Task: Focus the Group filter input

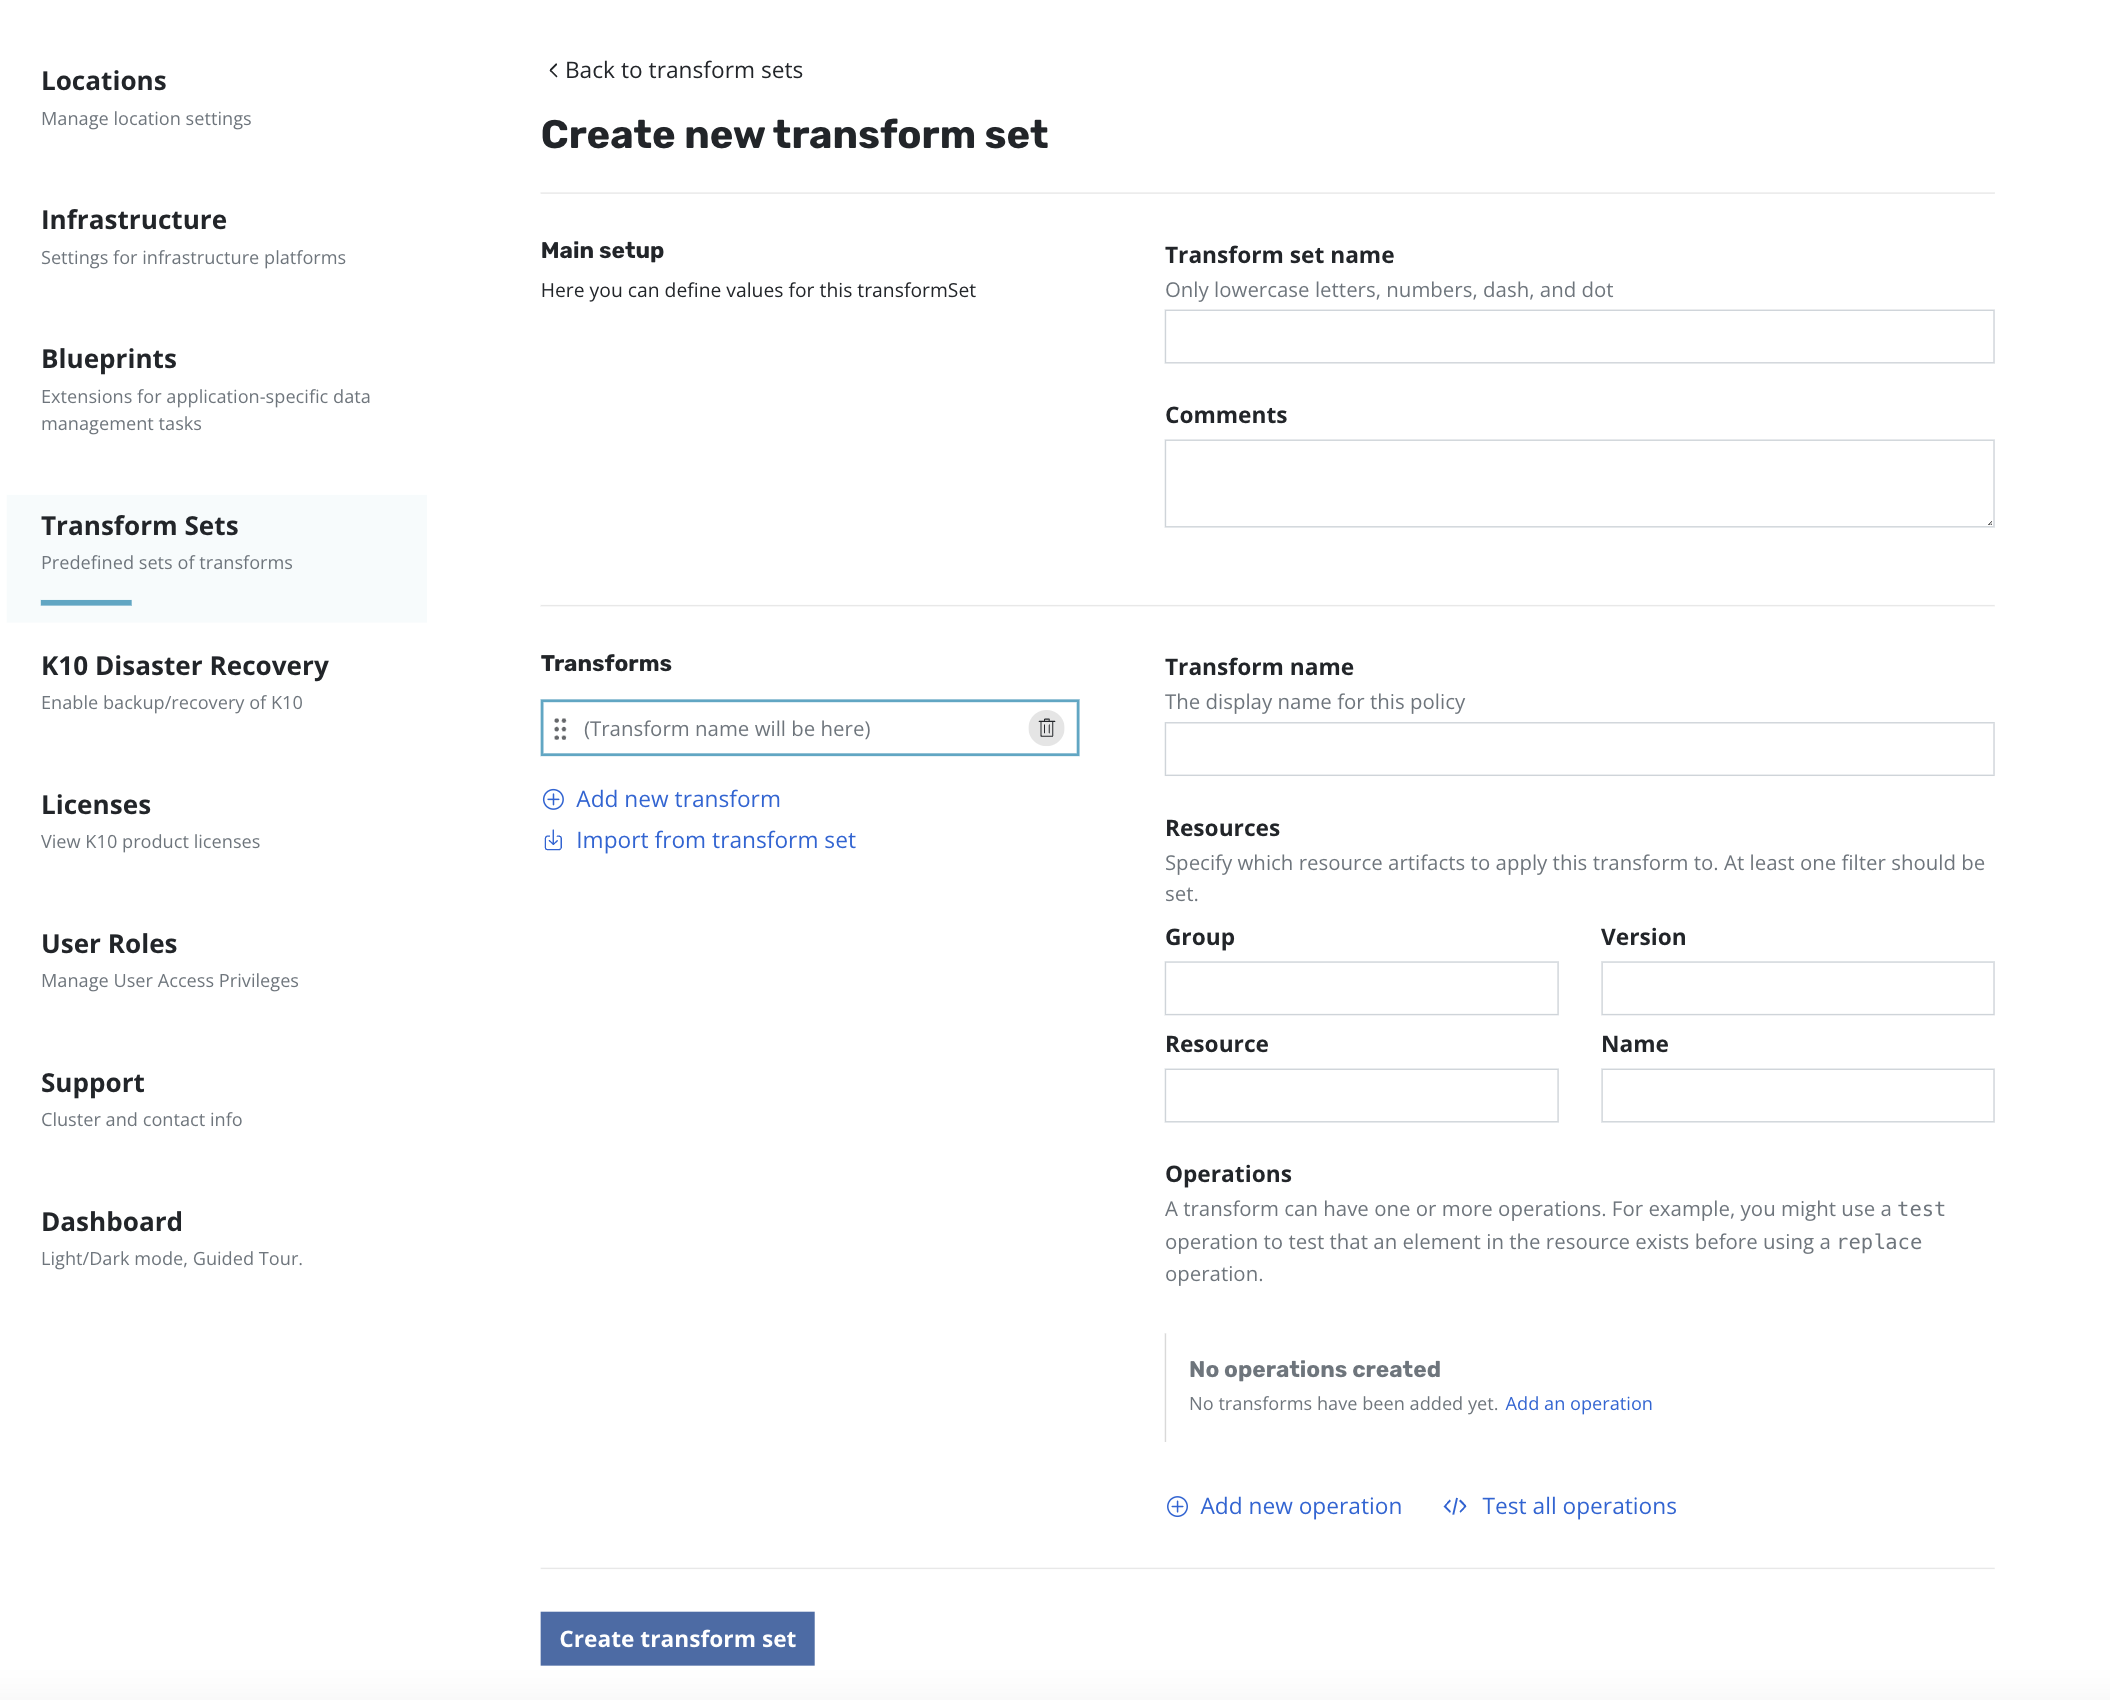Action: [x=1360, y=988]
